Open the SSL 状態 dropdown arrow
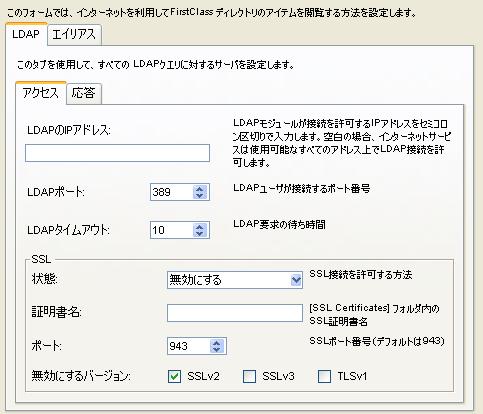 pyautogui.click(x=296, y=280)
